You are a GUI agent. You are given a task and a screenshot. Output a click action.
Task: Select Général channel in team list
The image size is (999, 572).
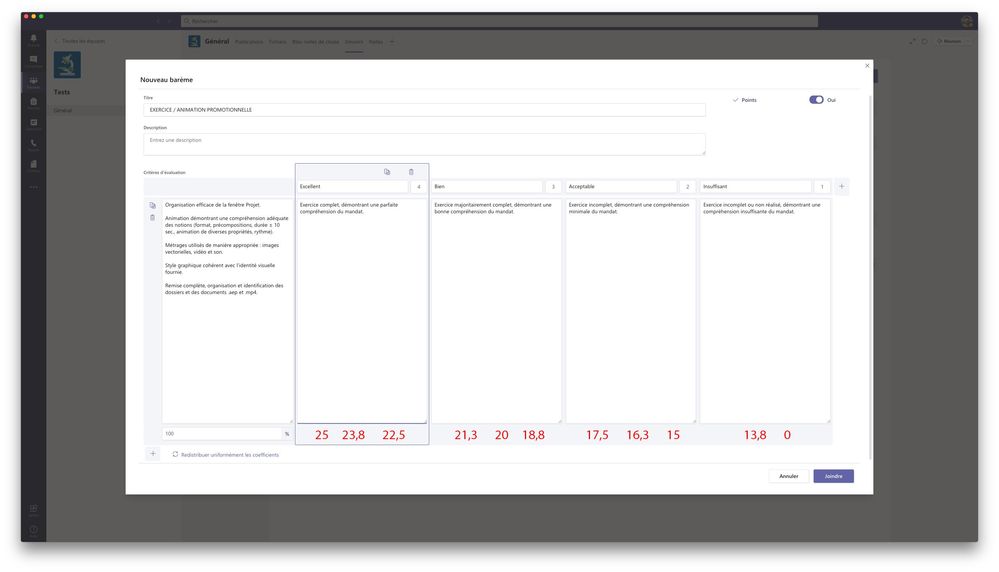pos(84,110)
